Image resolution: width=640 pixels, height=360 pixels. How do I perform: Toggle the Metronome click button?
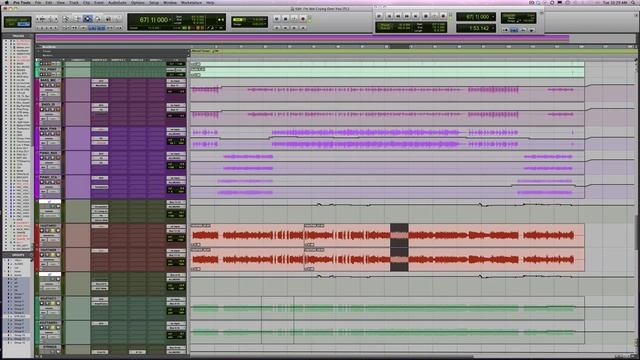click(514, 30)
